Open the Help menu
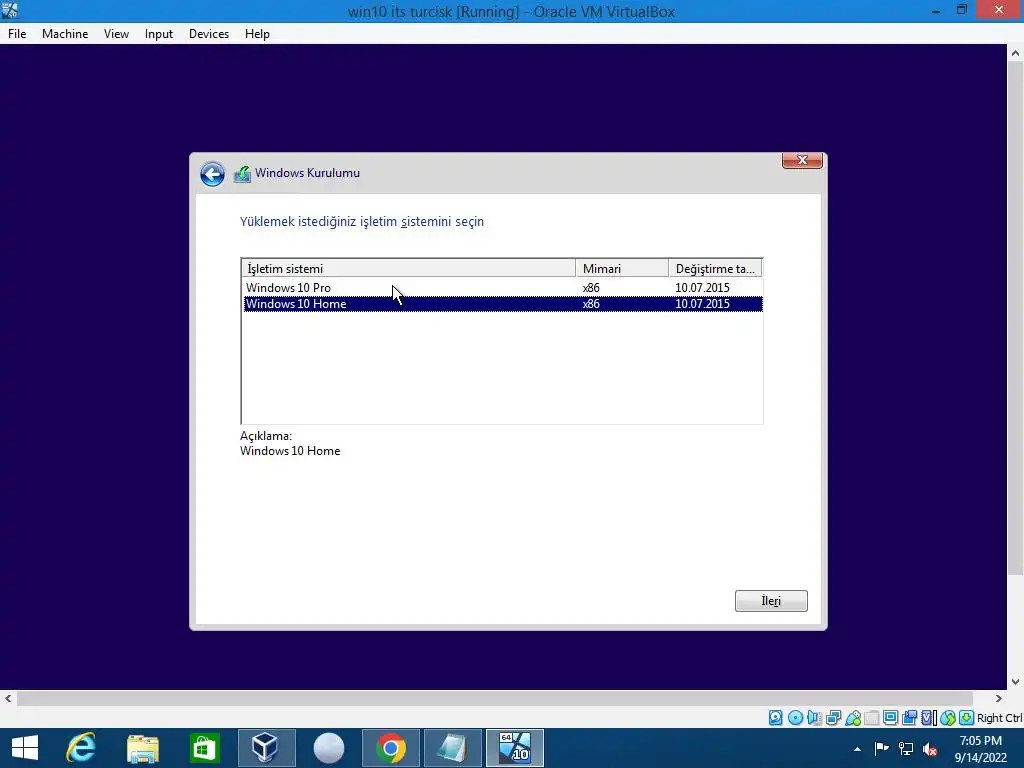This screenshot has width=1024, height=768. tap(257, 34)
